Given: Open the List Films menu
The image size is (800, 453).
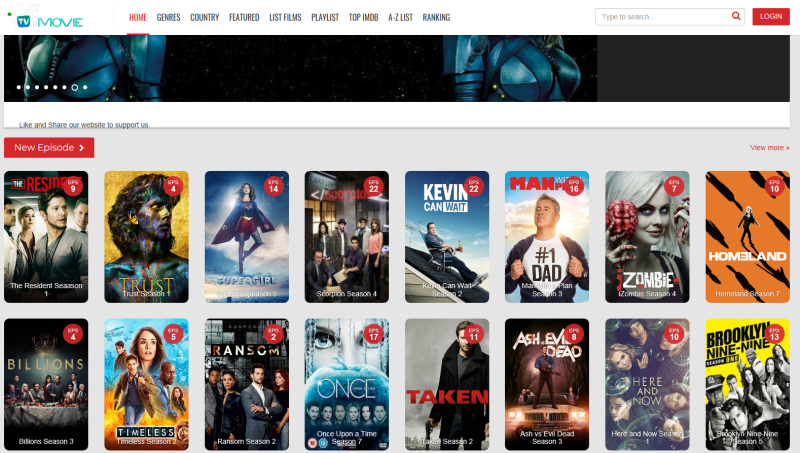Looking at the screenshot, I should pos(285,17).
